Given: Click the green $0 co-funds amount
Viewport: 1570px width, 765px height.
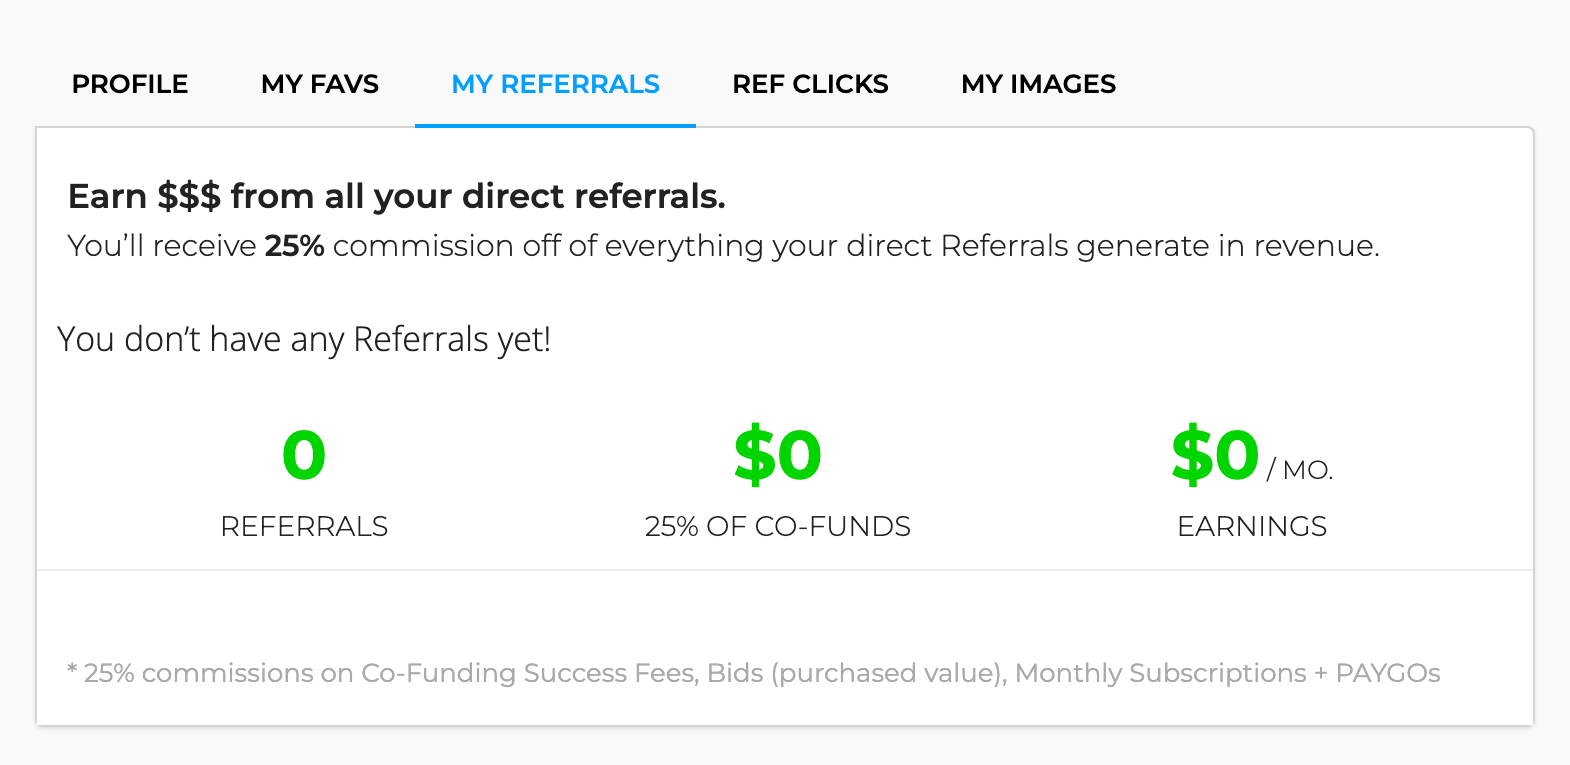Looking at the screenshot, I should [x=777, y=455].
